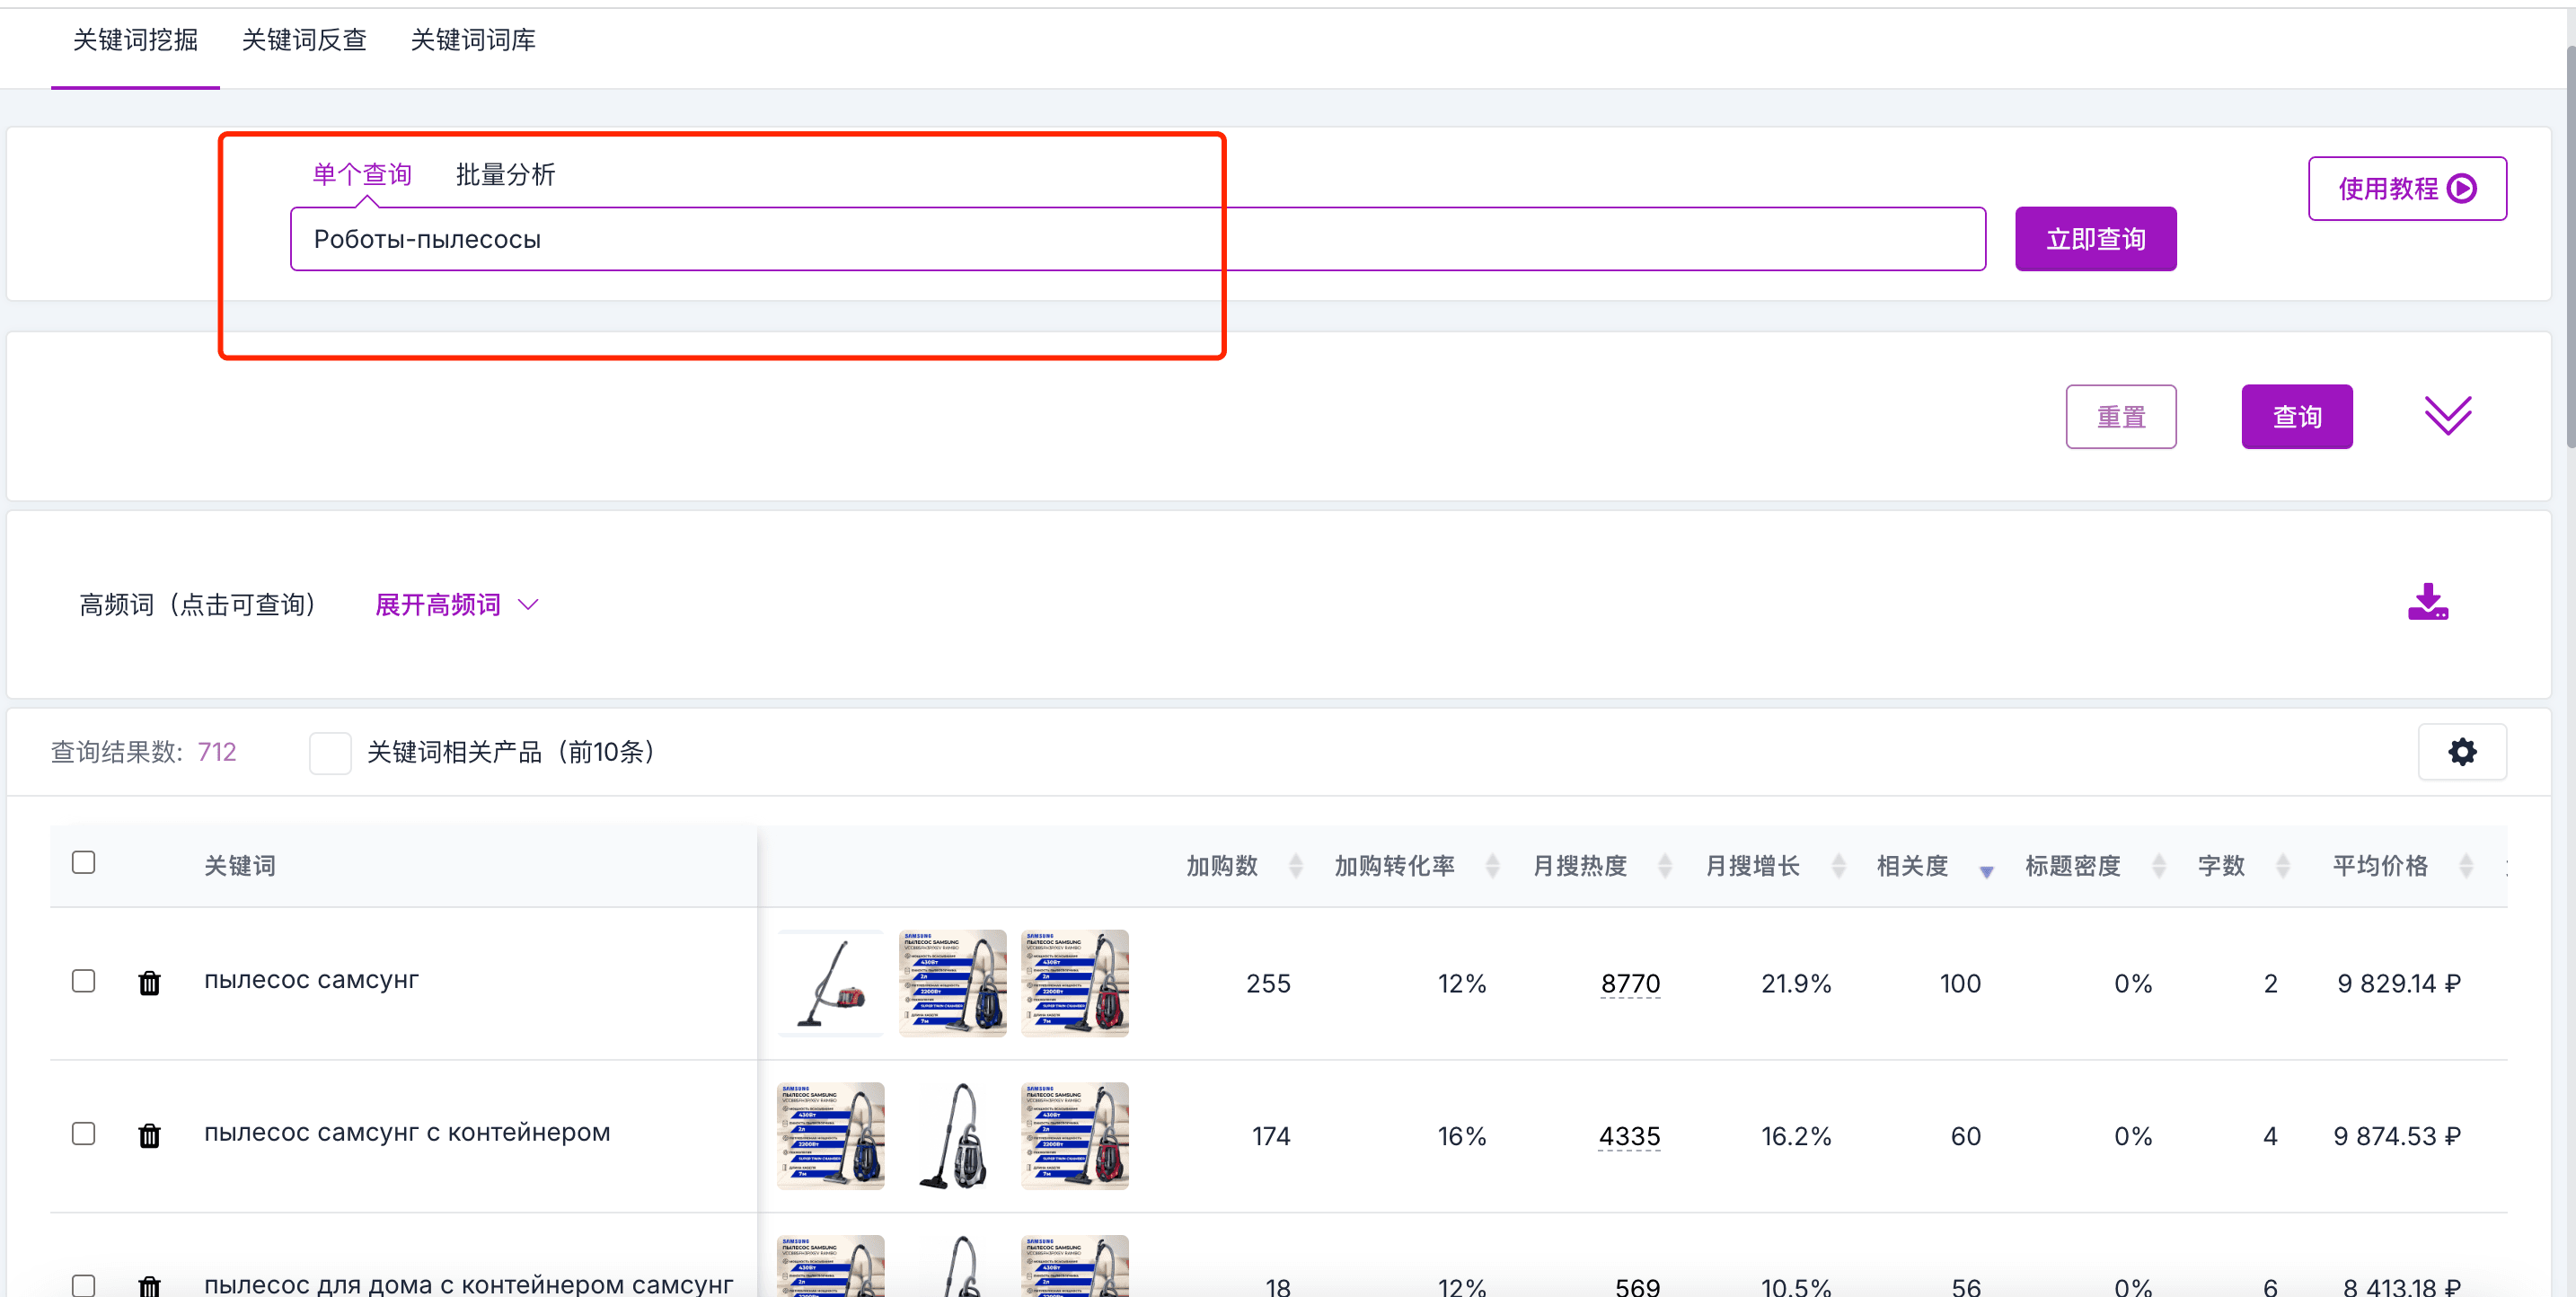Sort by 月搜增长 column arrows
The height and width of the screenshot is (1297, 2576).
click(1838, 866)
